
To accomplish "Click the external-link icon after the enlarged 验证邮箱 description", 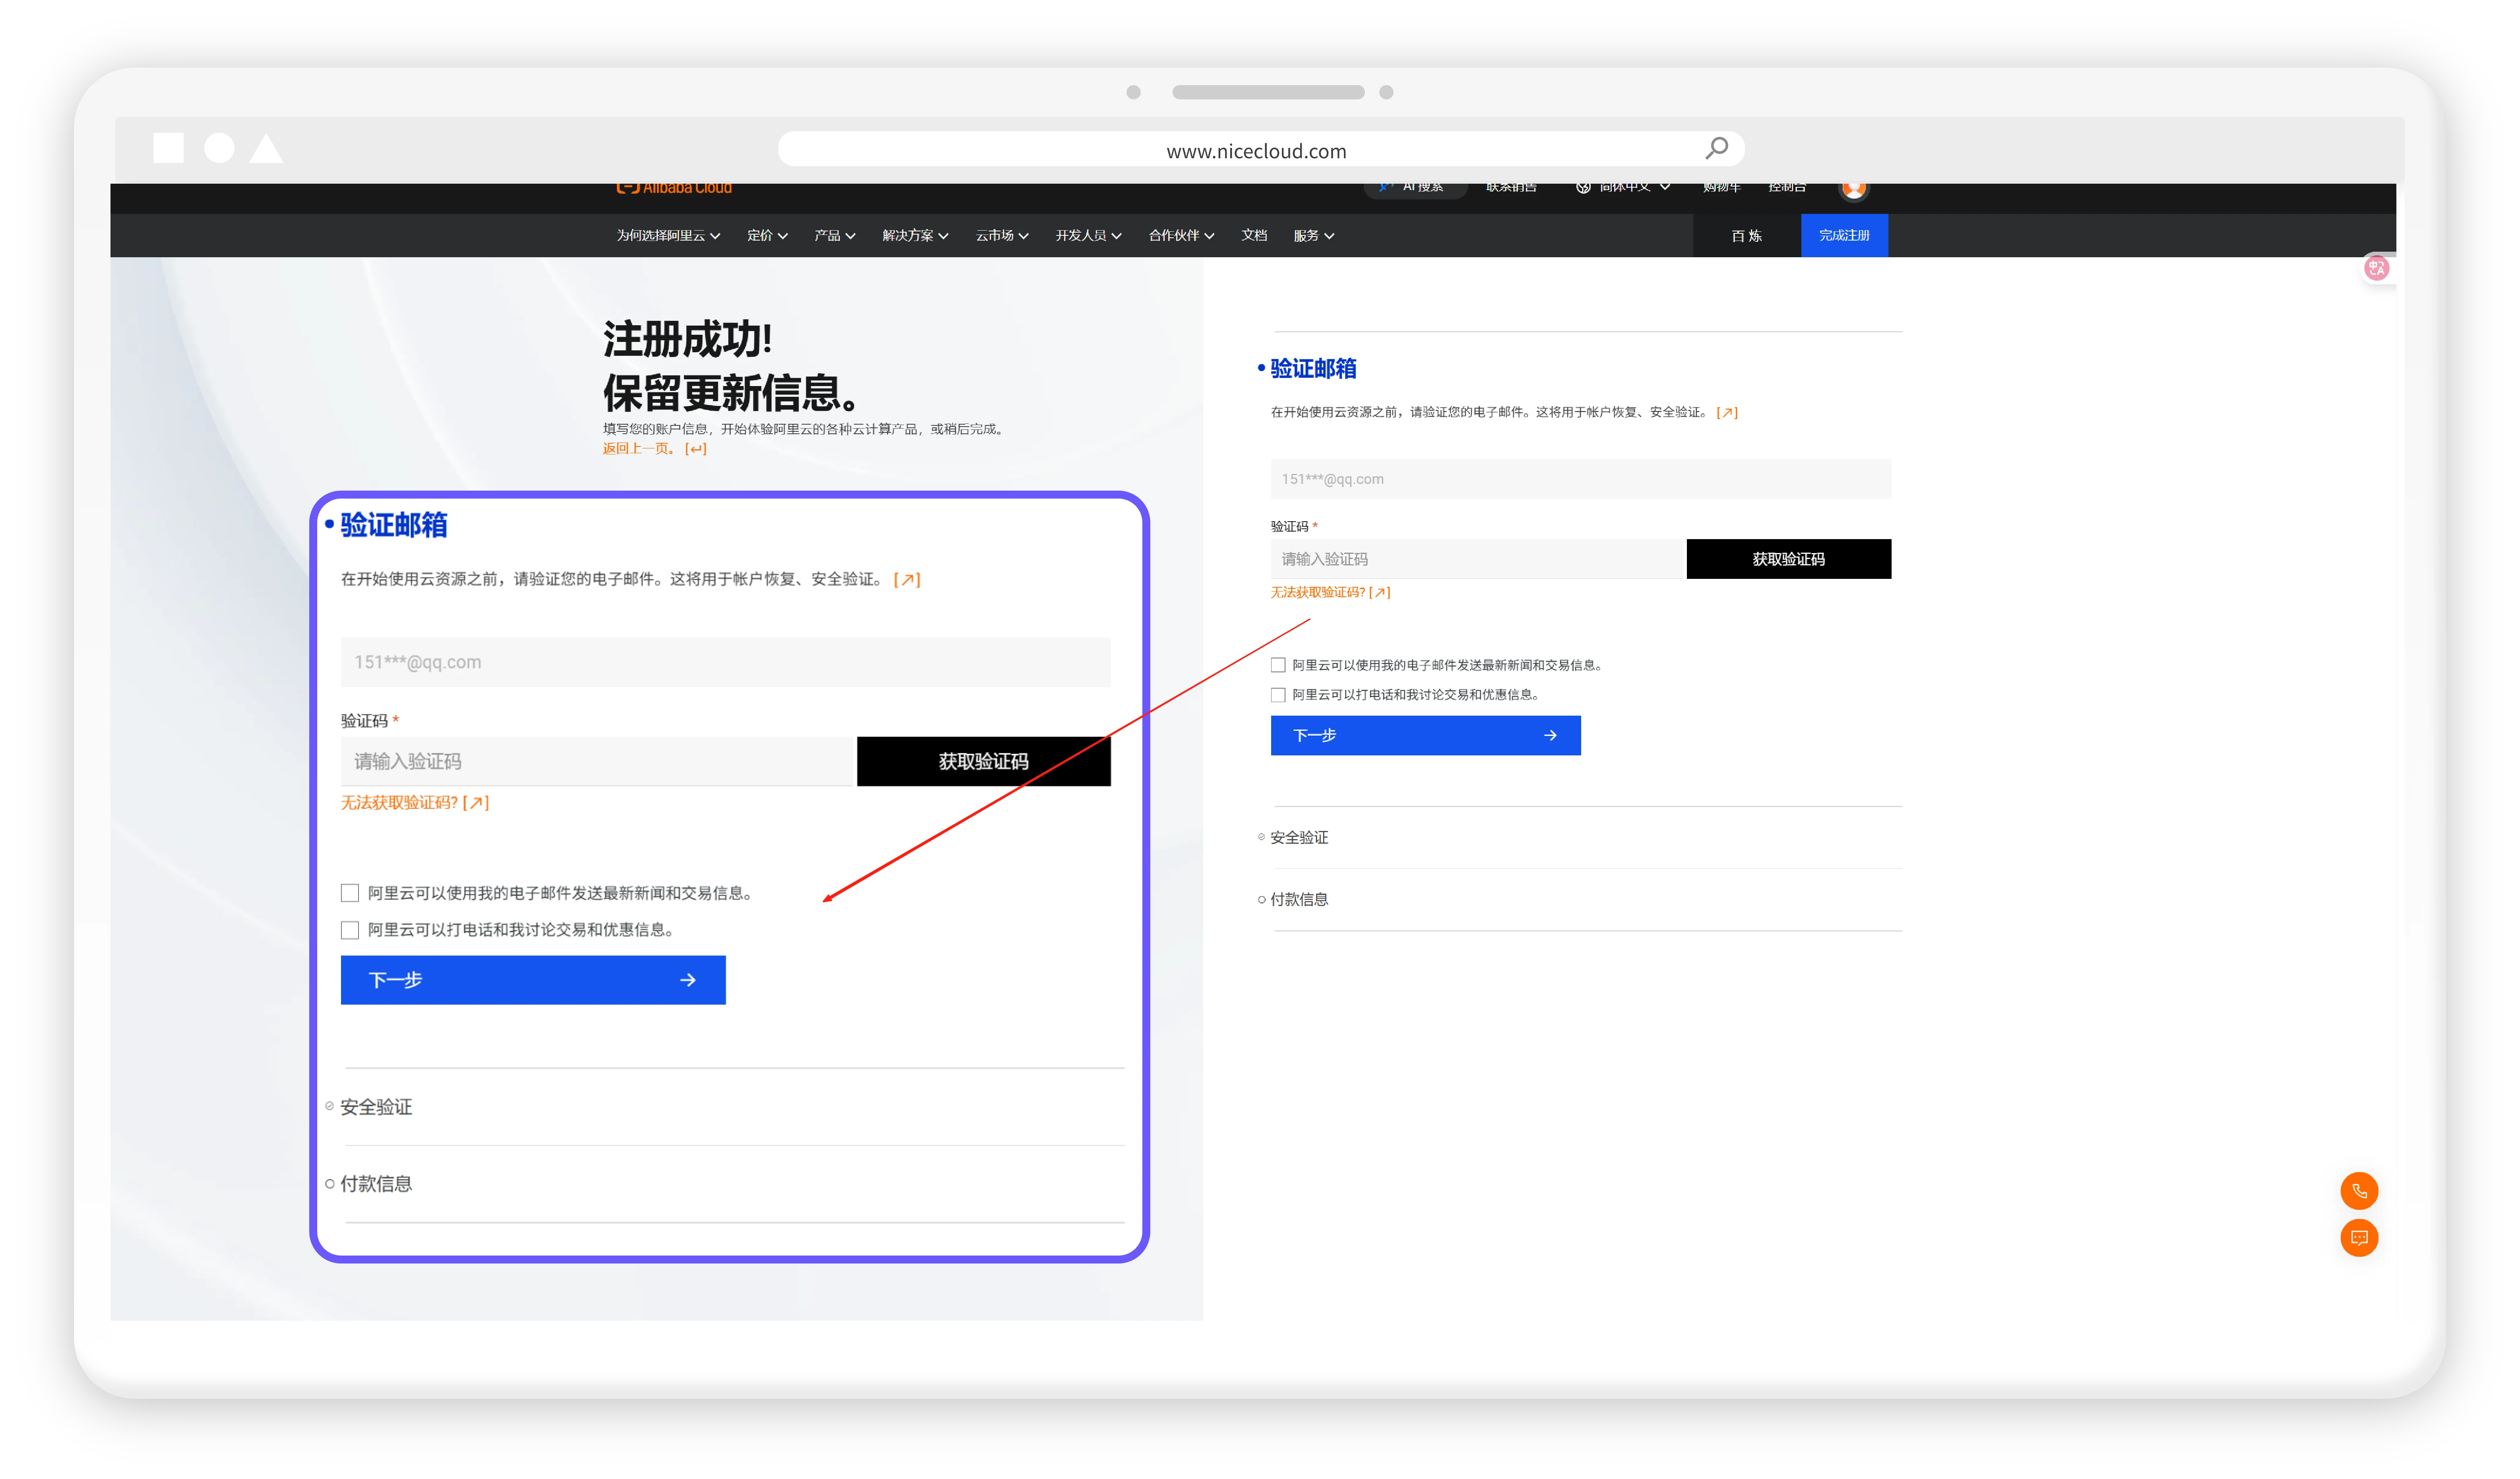I will (907, 580).
